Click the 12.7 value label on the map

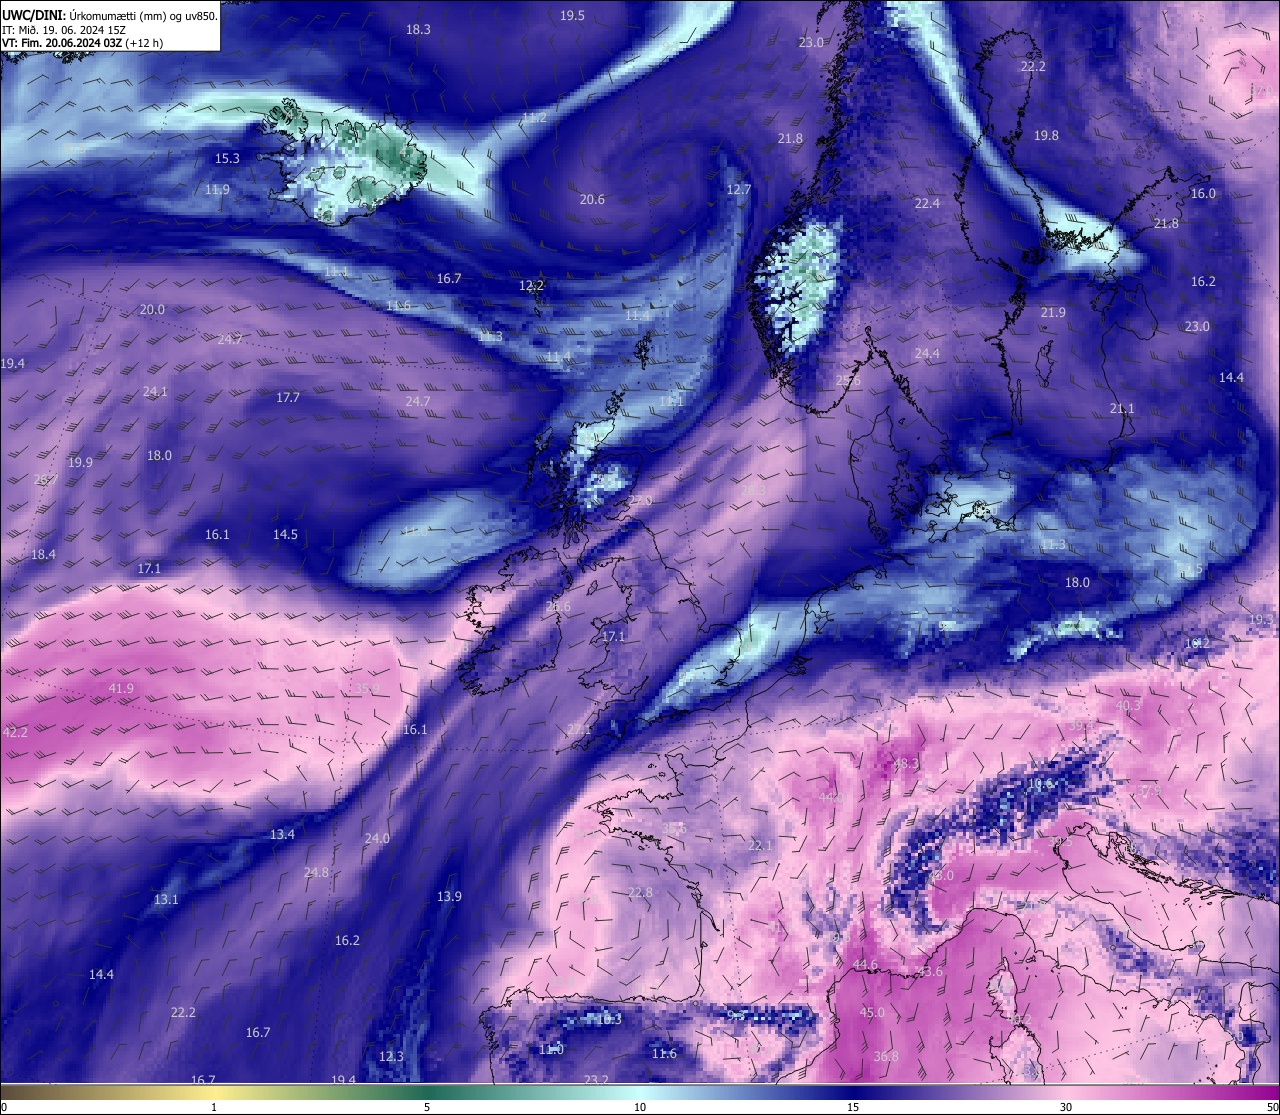tap(738, 190)
